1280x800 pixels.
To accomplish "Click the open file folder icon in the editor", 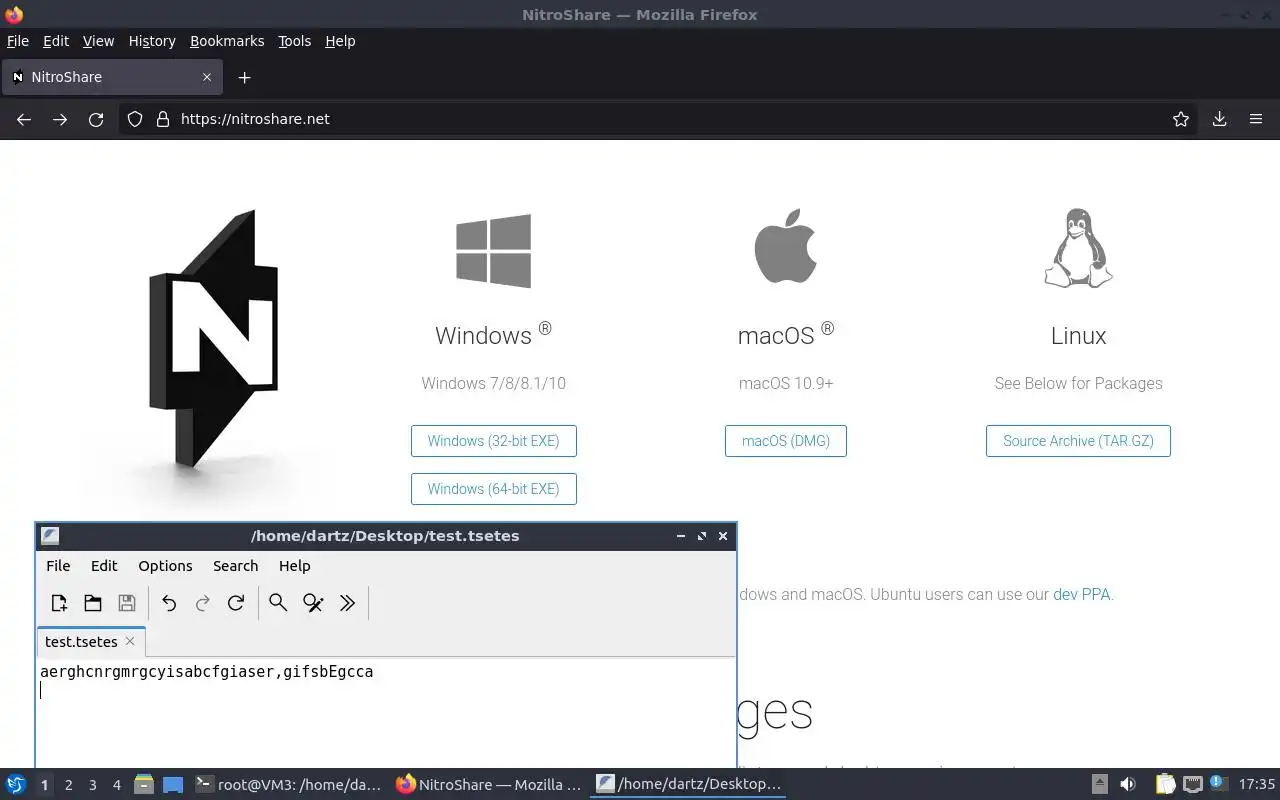I will tap(93, 603).
